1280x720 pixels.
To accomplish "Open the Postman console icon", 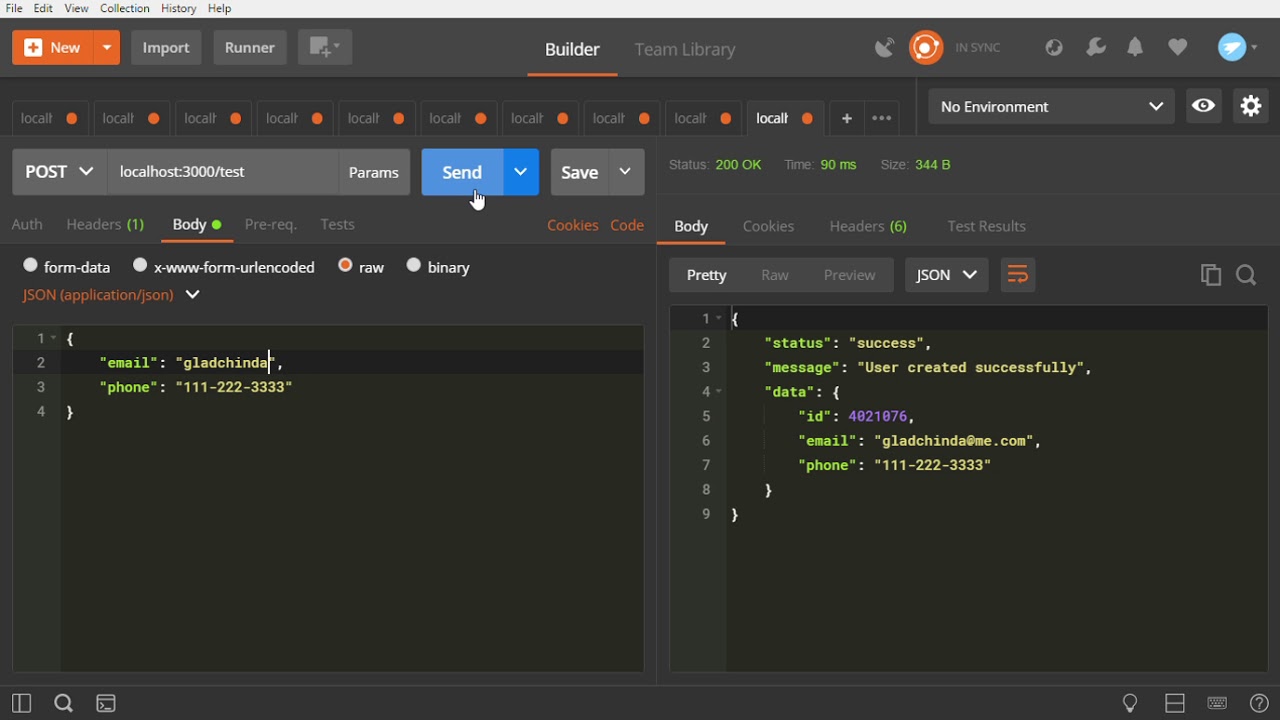I will coord(106,703).
